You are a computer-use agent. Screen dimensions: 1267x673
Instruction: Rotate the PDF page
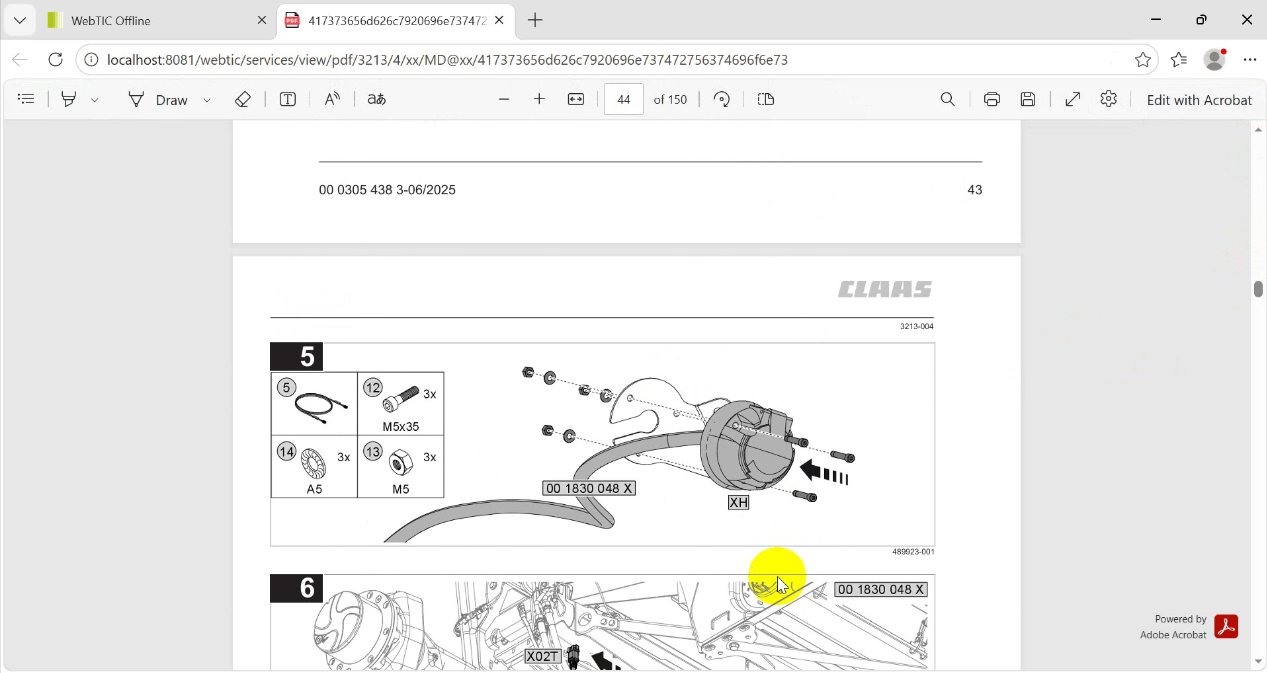pos(722,99)
